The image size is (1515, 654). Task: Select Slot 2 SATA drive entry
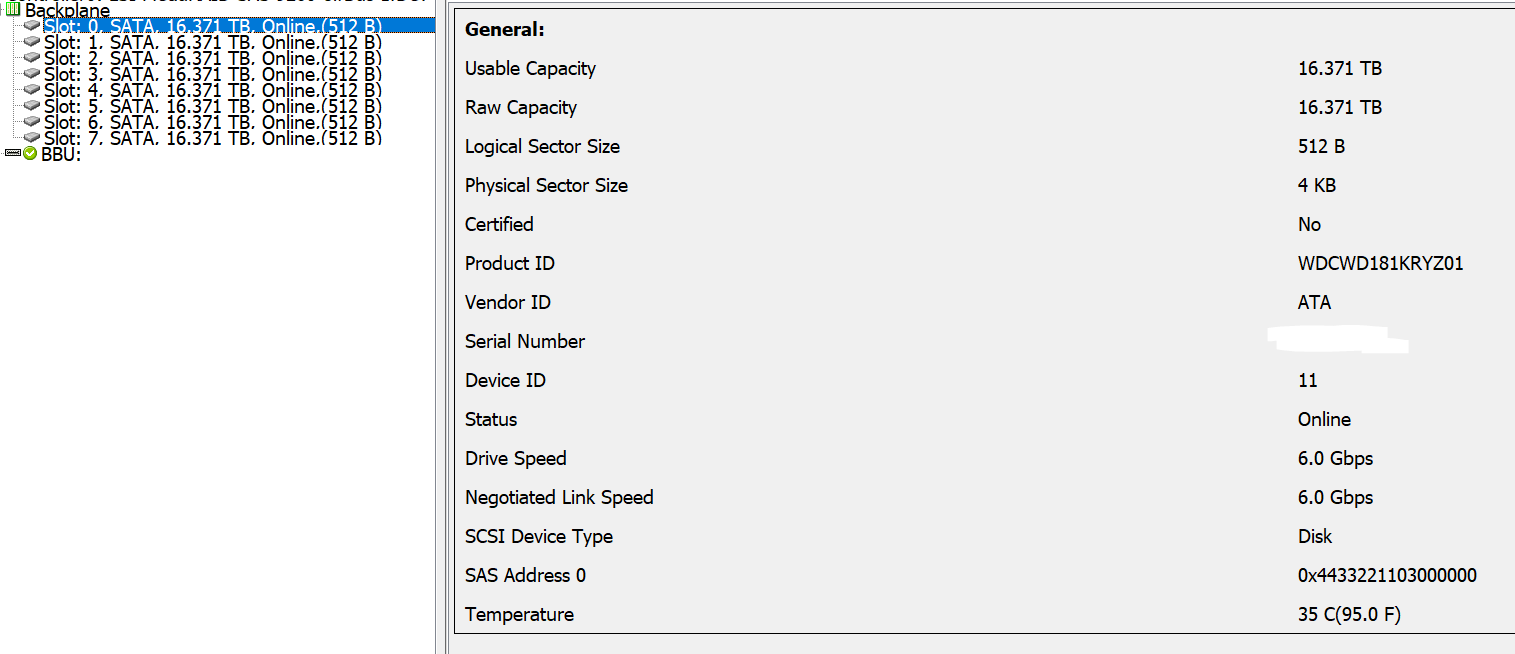[x=213, y=58]
